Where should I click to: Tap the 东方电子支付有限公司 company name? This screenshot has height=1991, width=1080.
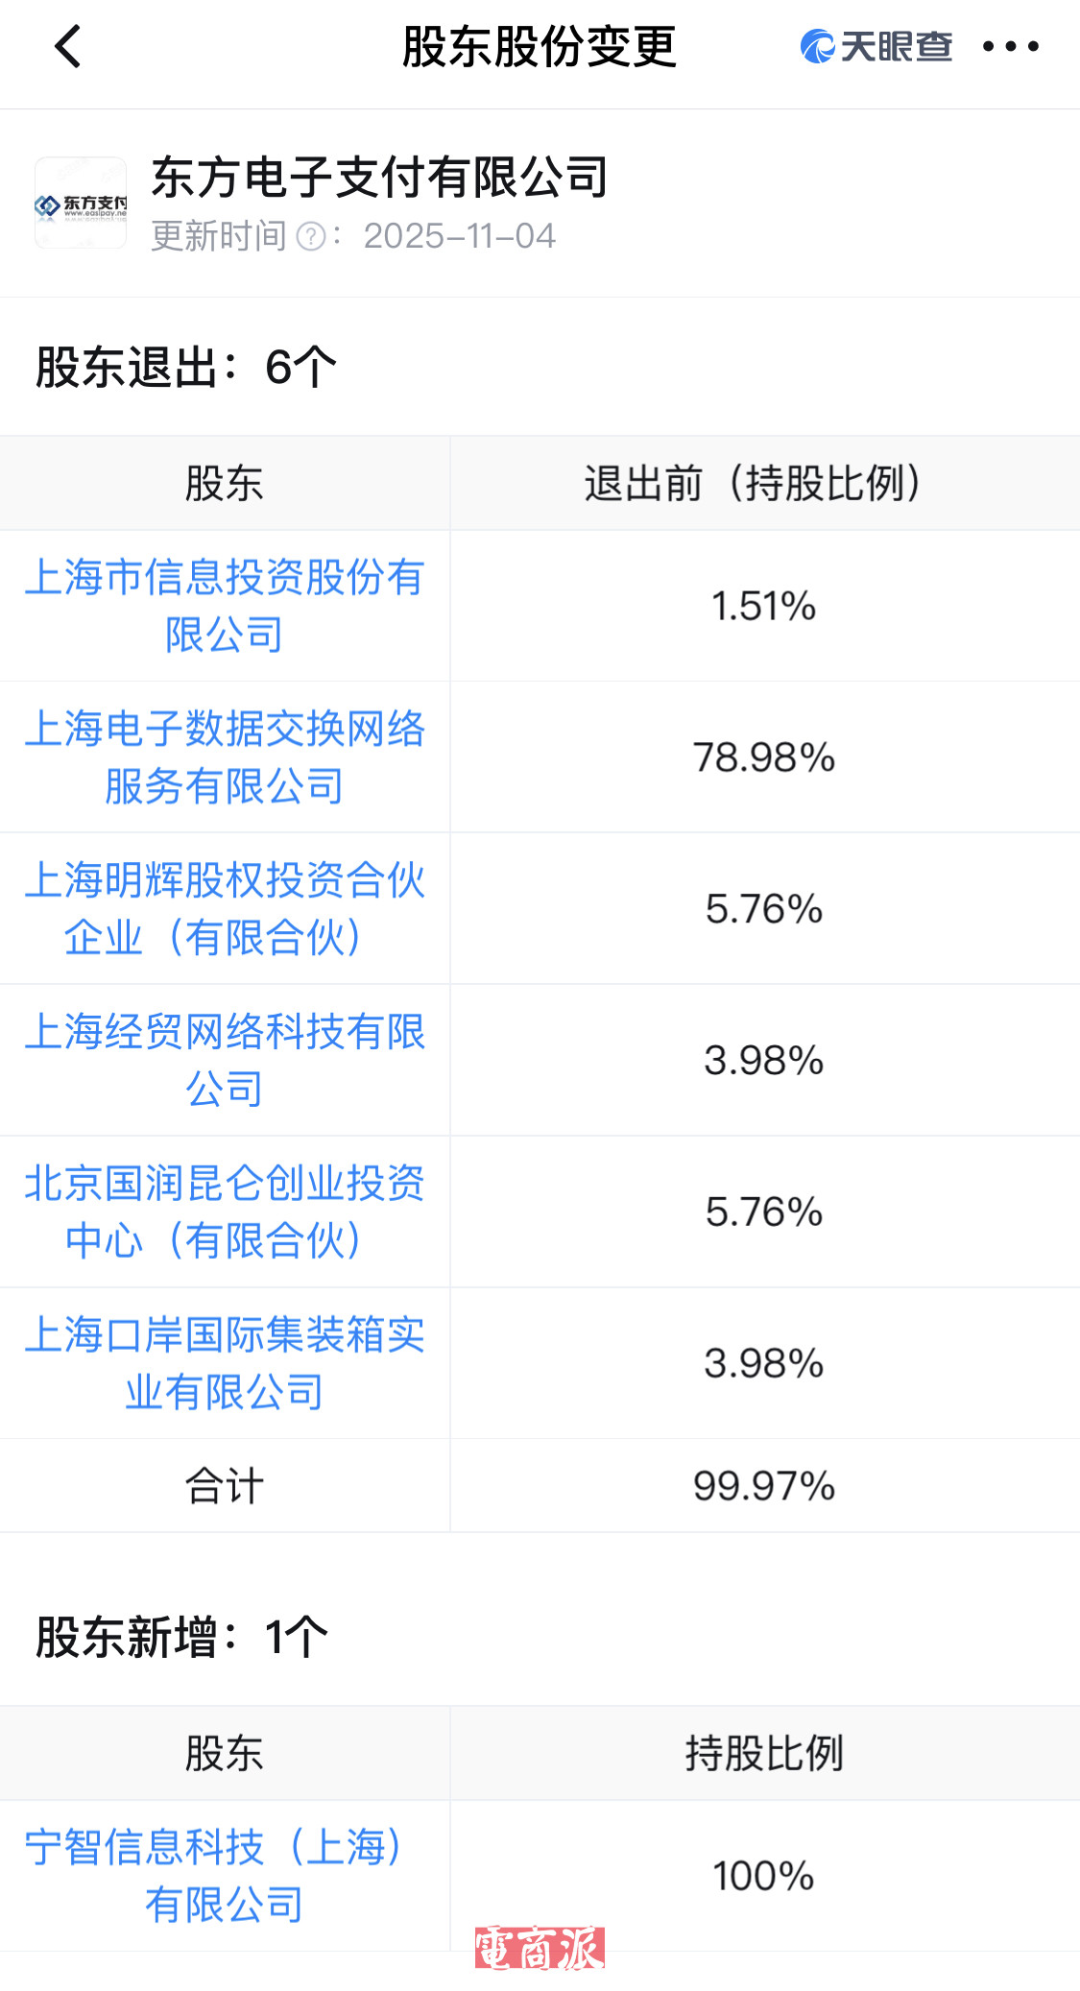(380, 178)
